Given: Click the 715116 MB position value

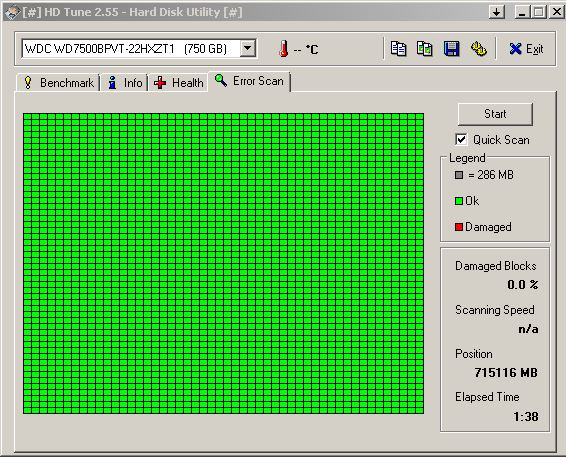Looking at the screenshot, I should 506,372.
